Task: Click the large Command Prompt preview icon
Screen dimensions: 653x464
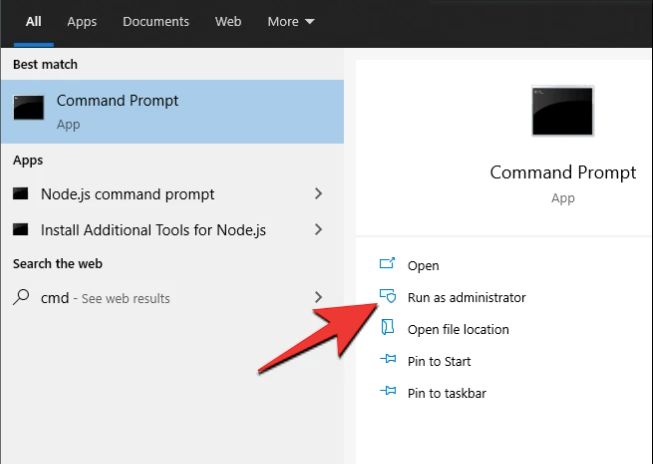Action: (x=562, y=111)
